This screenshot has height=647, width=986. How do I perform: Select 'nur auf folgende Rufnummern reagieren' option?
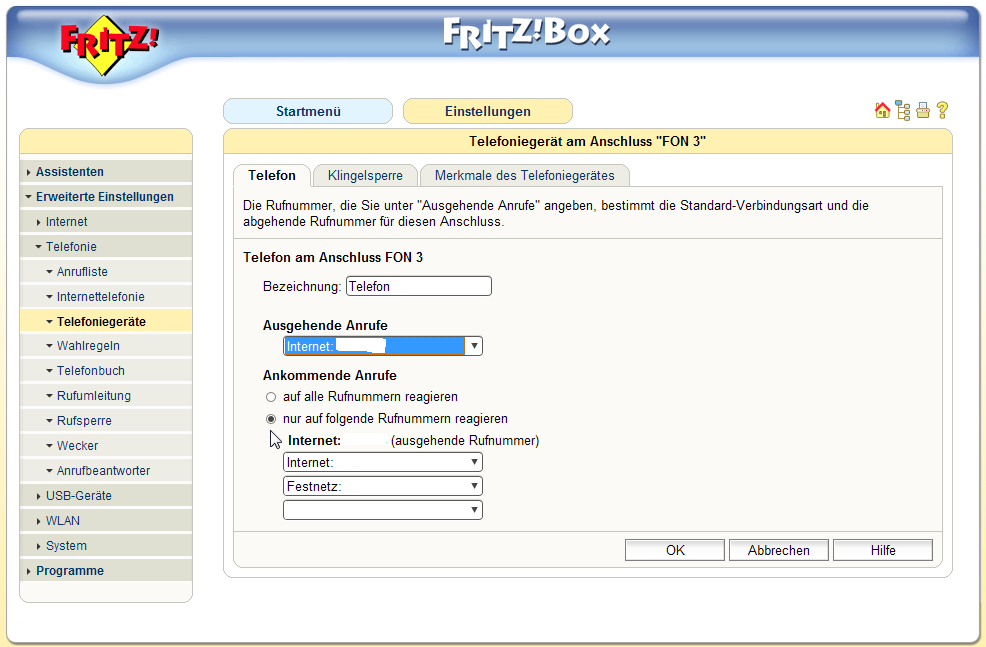click(271, 419)
